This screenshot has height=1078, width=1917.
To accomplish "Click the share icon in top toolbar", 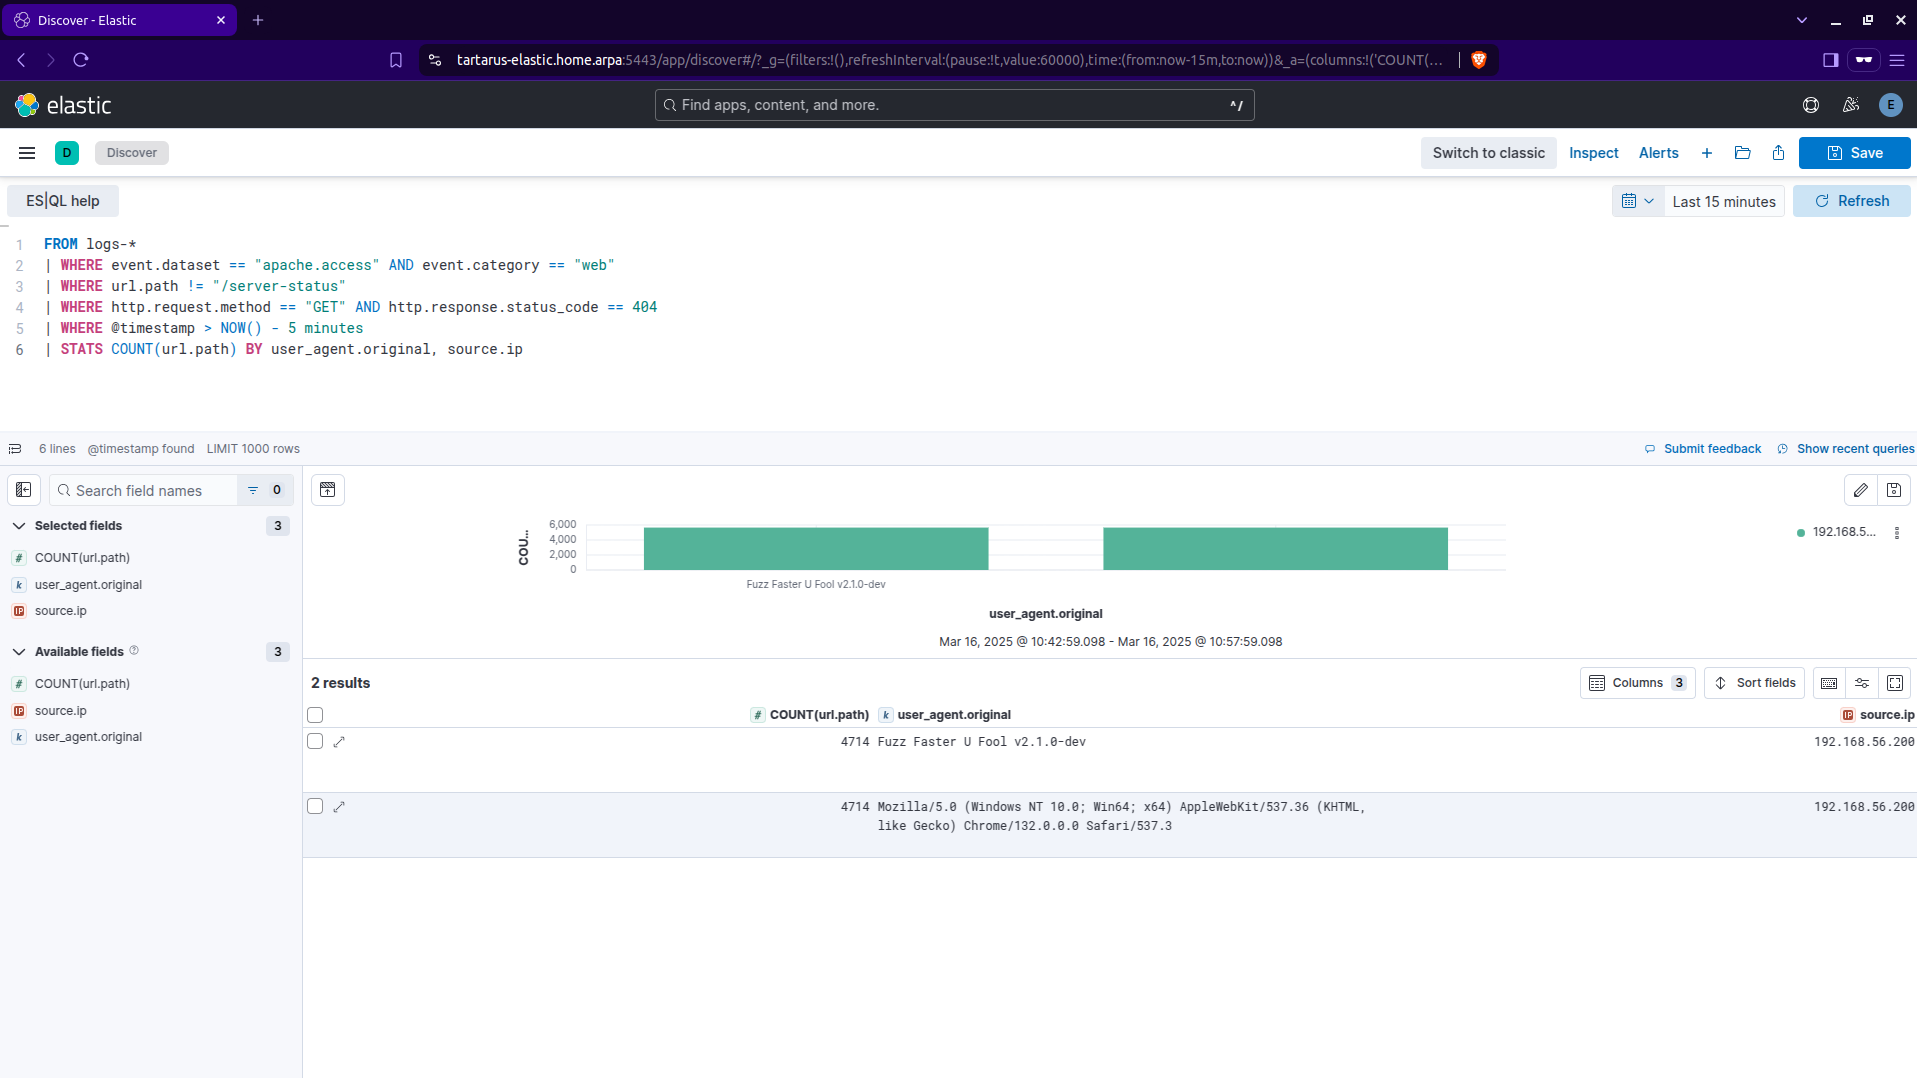I will [x=1778, y=153].
